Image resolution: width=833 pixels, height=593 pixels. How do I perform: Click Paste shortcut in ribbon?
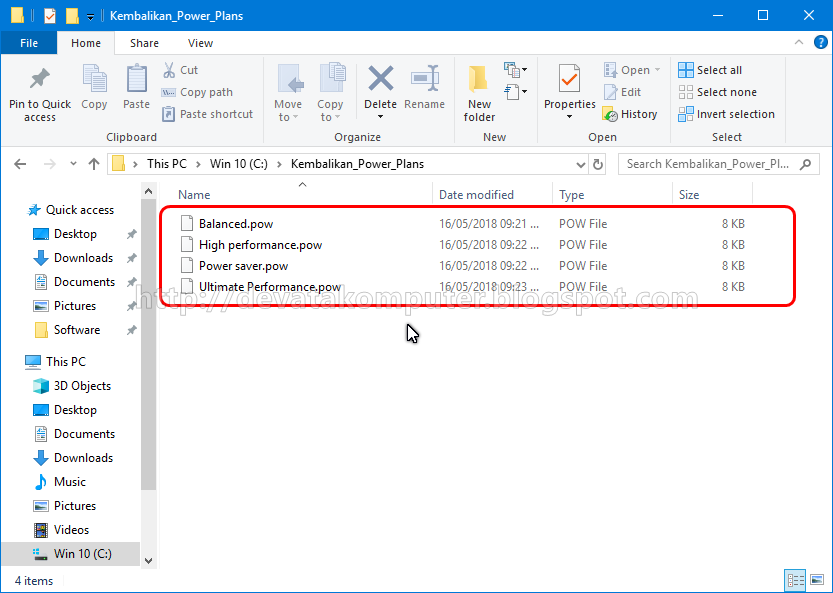207,114
